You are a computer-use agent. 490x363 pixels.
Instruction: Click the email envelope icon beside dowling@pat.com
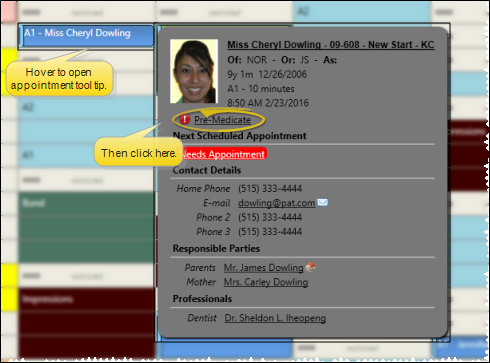tap(322, 202)
